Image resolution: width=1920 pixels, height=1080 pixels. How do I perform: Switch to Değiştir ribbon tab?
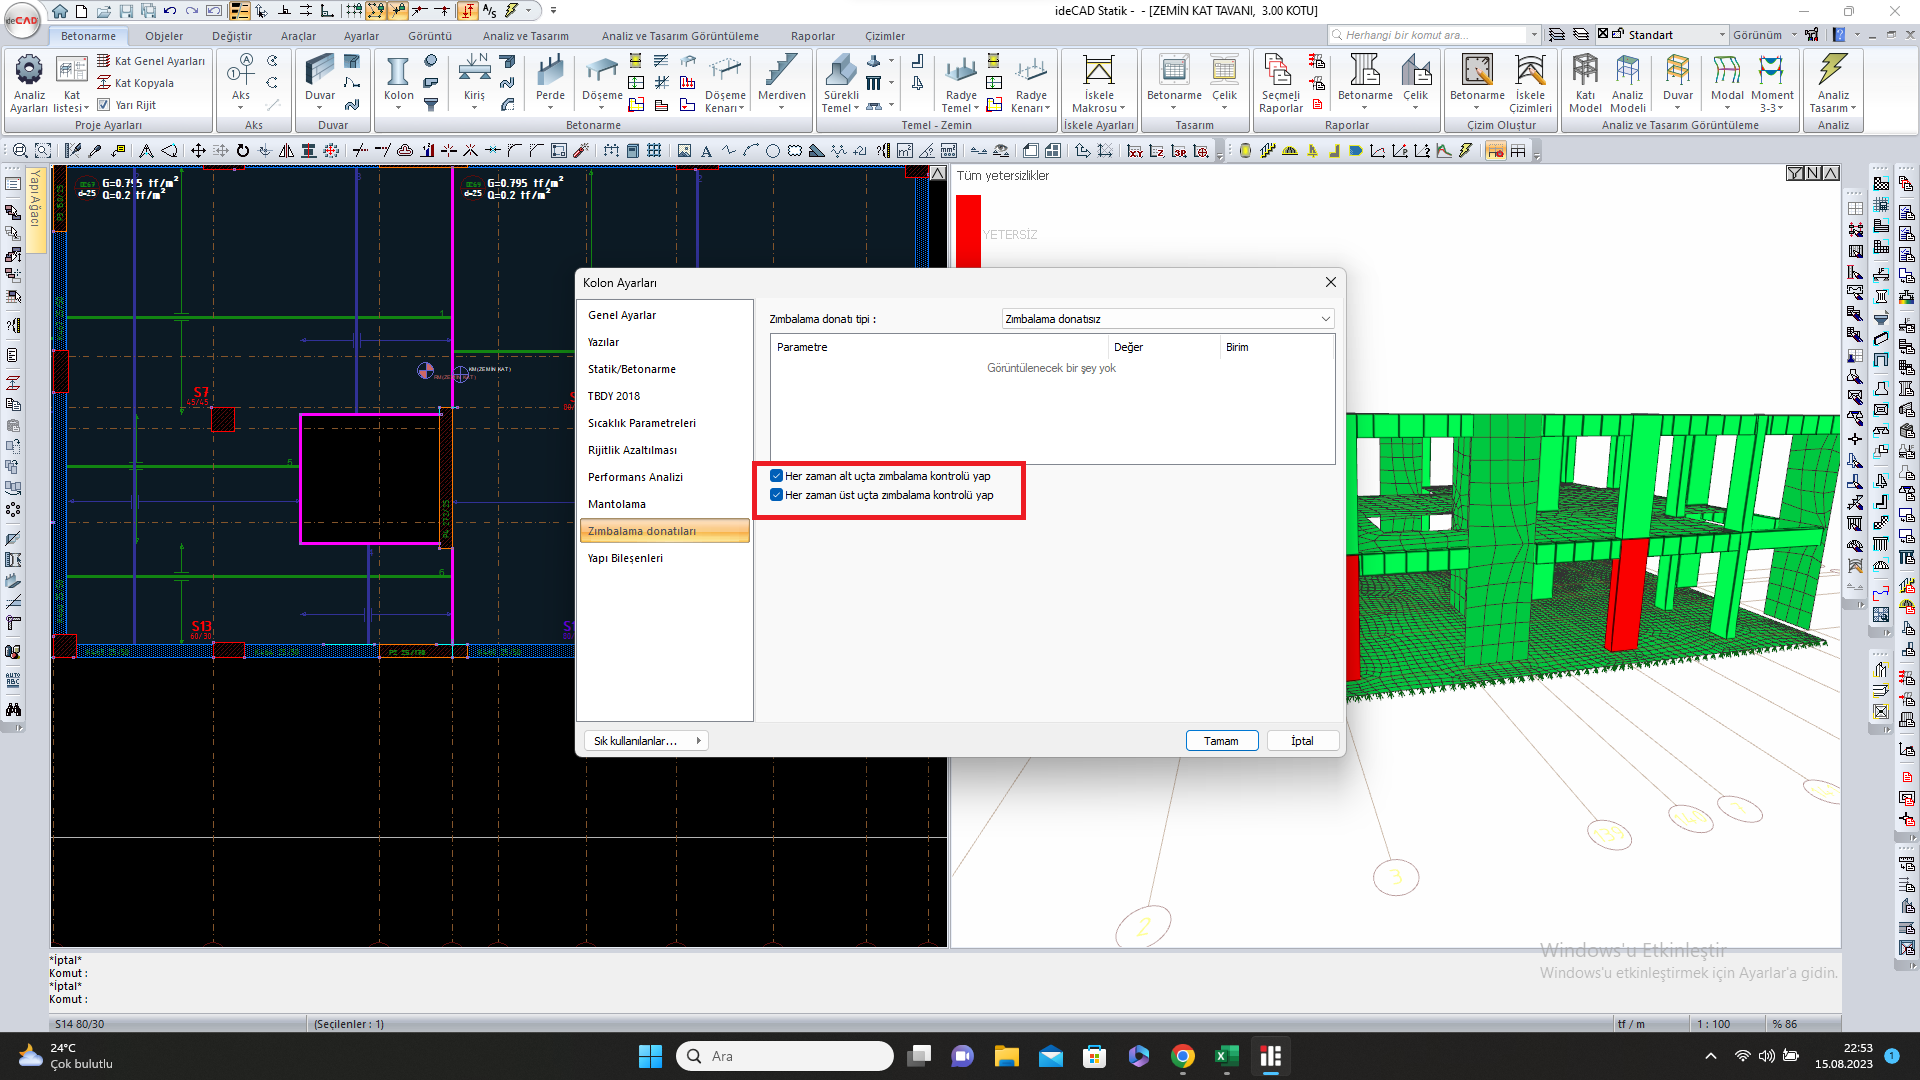pyautogui.click(x=232, y=36)
